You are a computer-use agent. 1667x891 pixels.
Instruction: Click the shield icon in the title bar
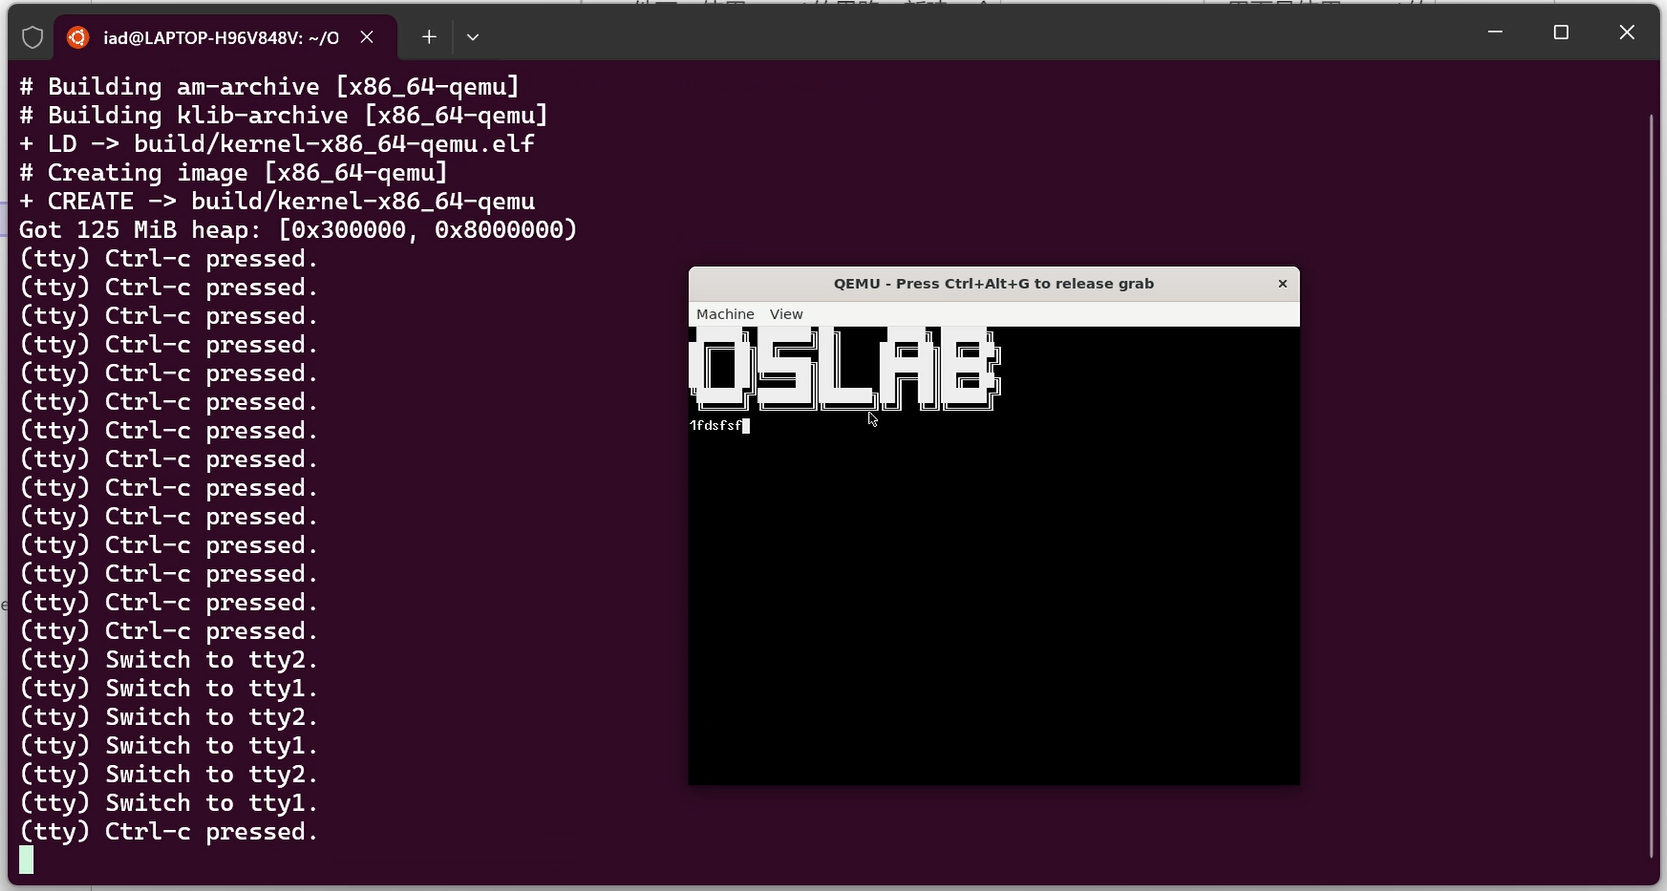(32, 38)
